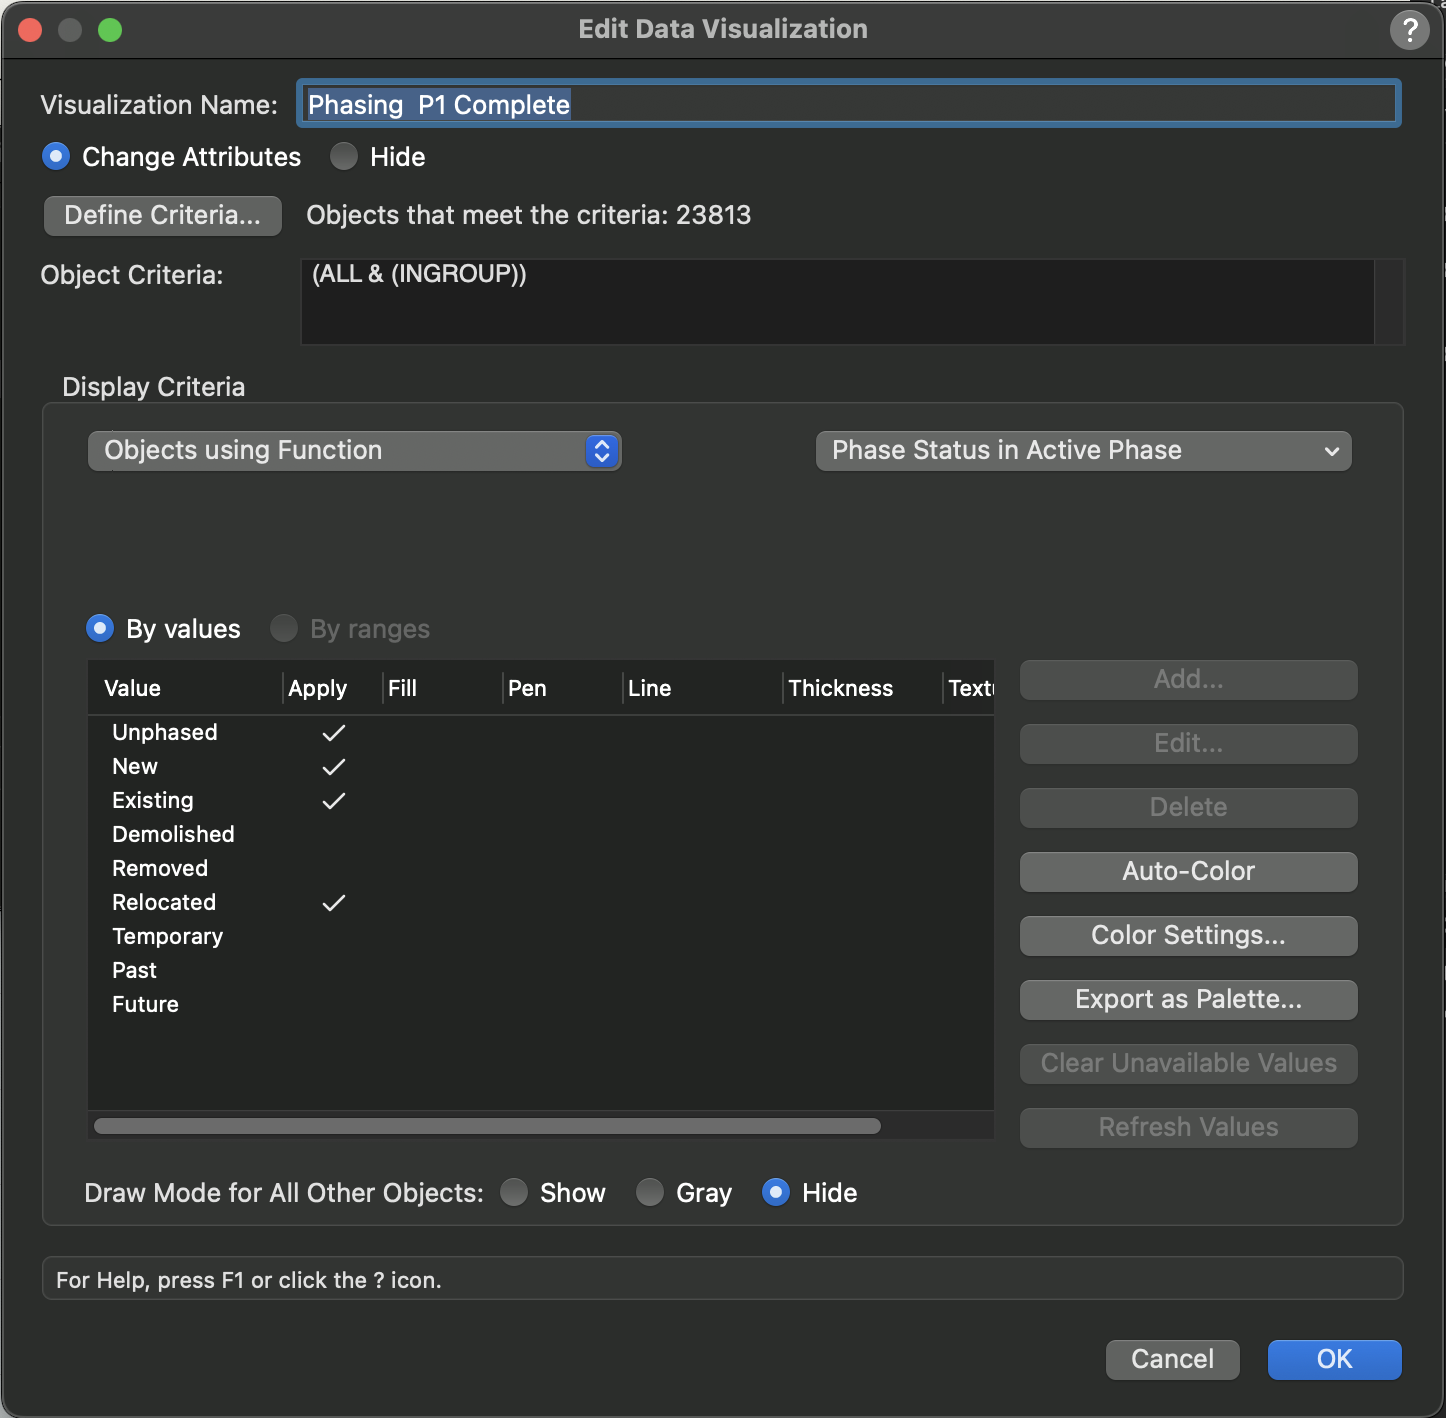
Task: Toggle the Apply checkmark for Relocated
Action: point(334,903)
